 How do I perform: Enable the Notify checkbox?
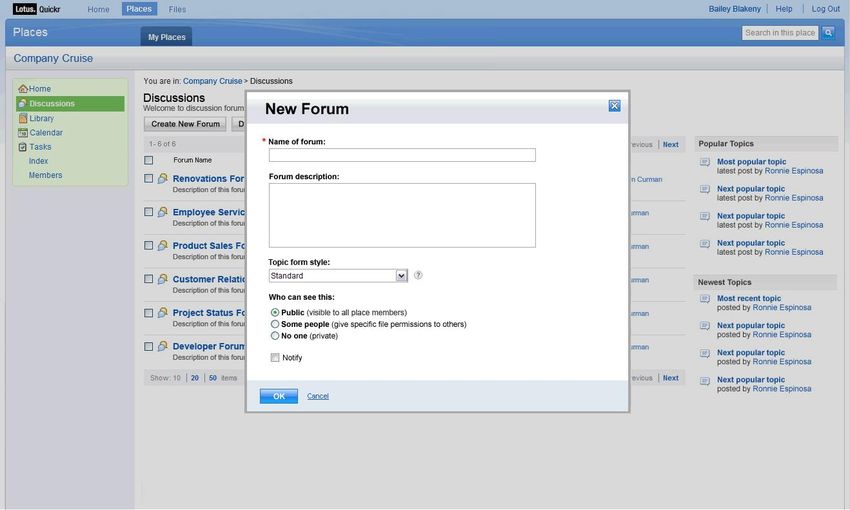pos(275,357)
